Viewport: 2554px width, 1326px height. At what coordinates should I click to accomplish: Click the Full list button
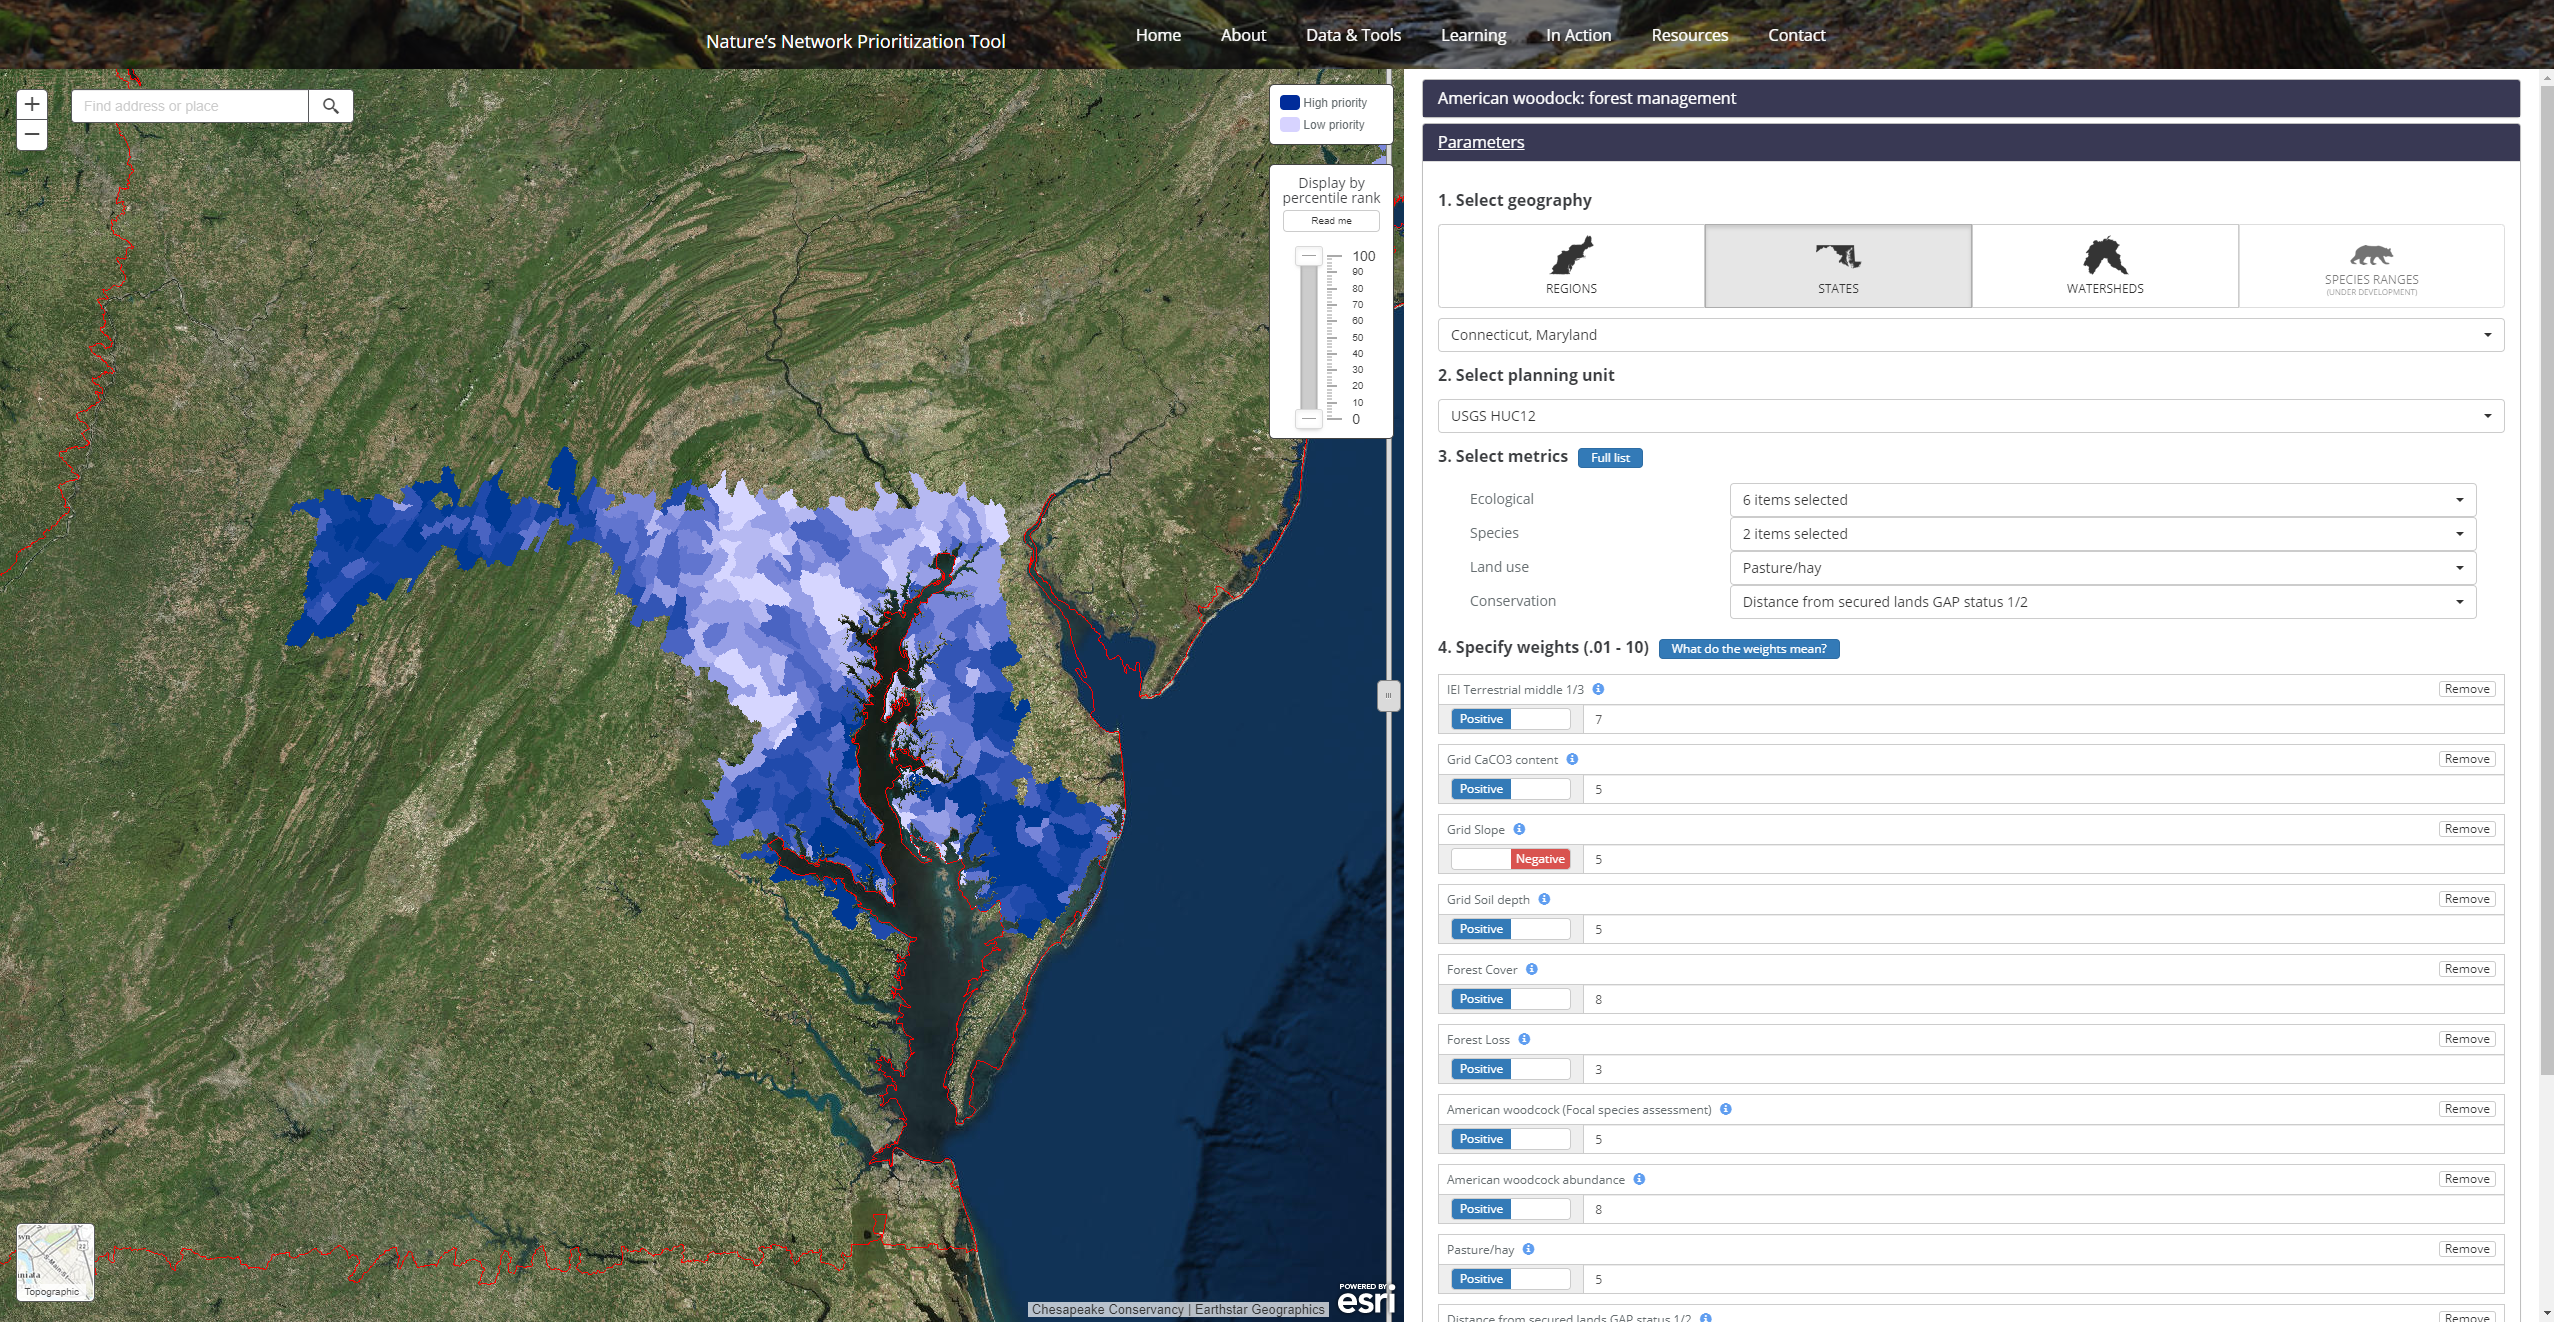[x=1610, y=458]
